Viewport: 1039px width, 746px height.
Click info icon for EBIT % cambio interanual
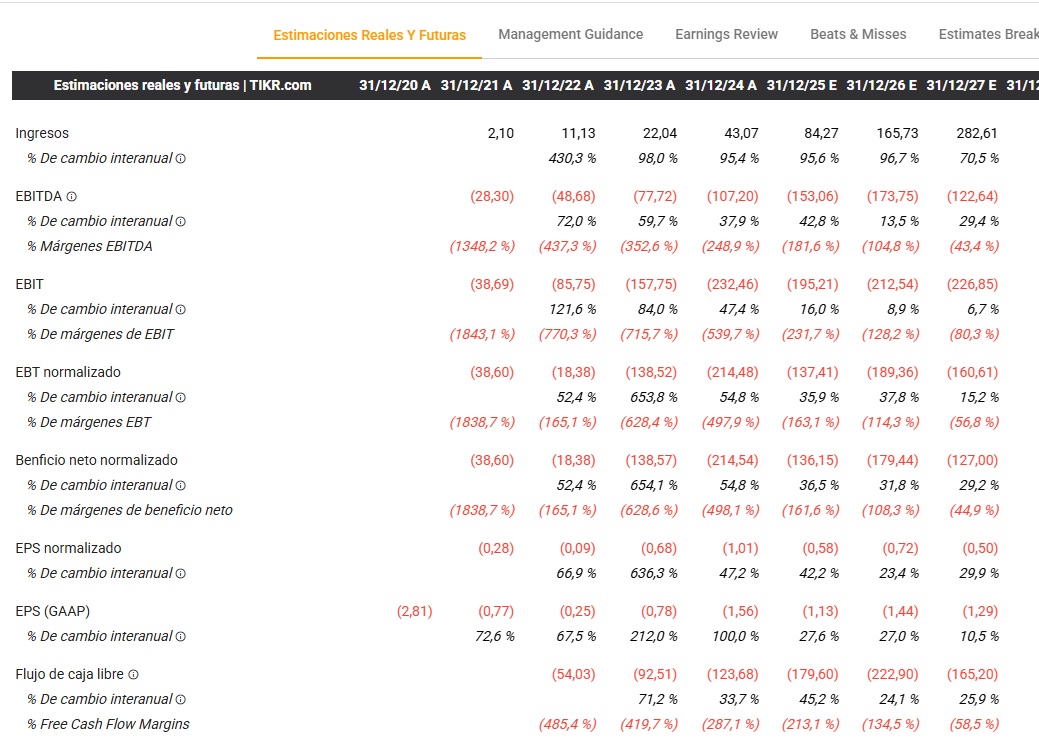[x=181, y=310]
